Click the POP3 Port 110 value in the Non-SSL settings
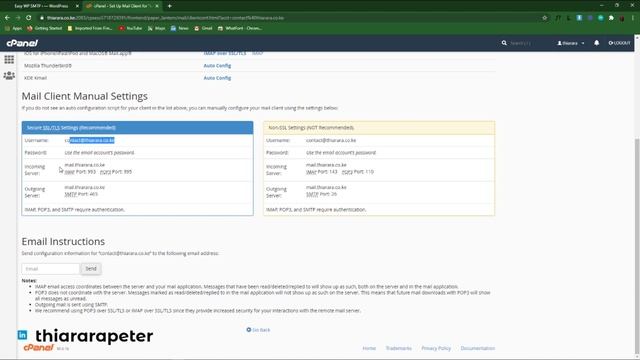The width and height of the screenshot is (640, 360). (358, 172)
